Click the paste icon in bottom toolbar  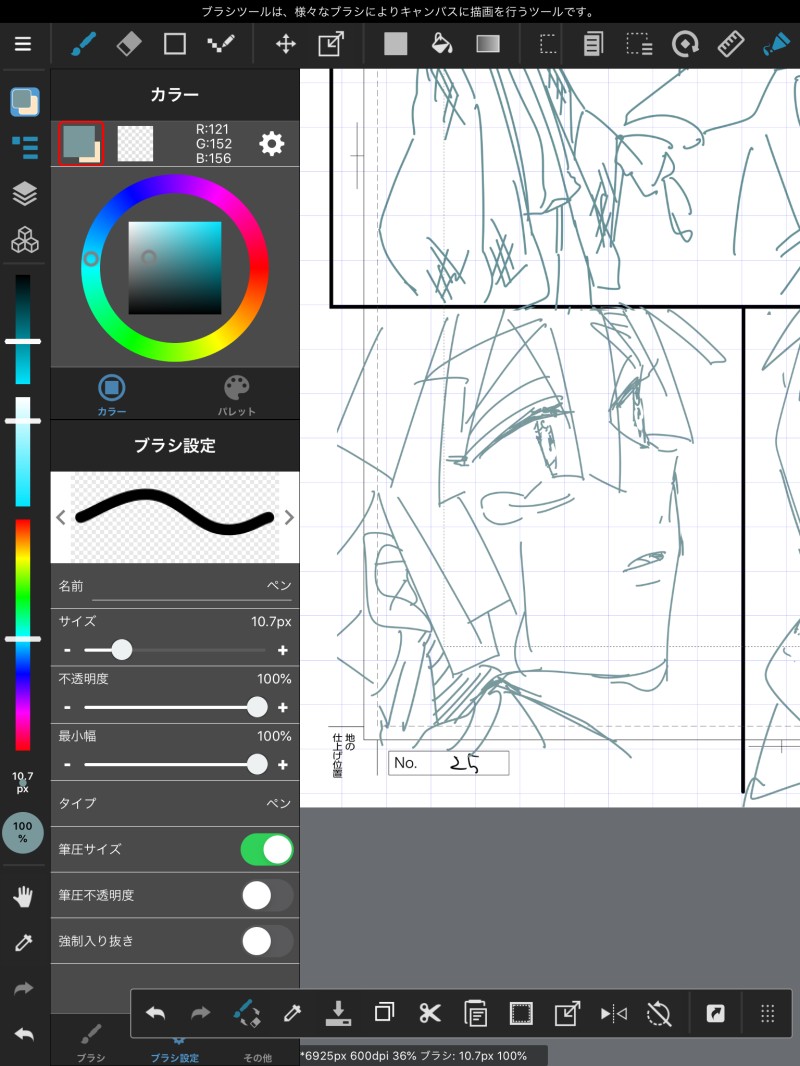(x=475, y=1014)
